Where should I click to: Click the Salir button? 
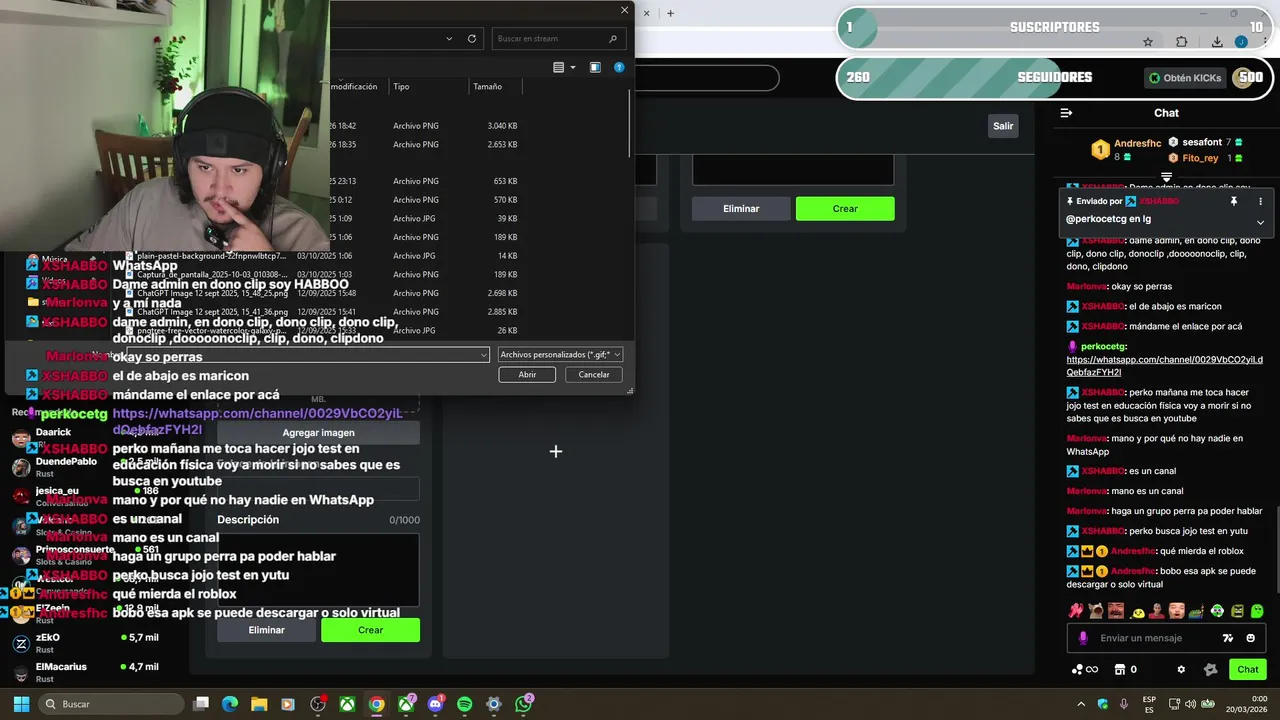[x=1003, y=125]
